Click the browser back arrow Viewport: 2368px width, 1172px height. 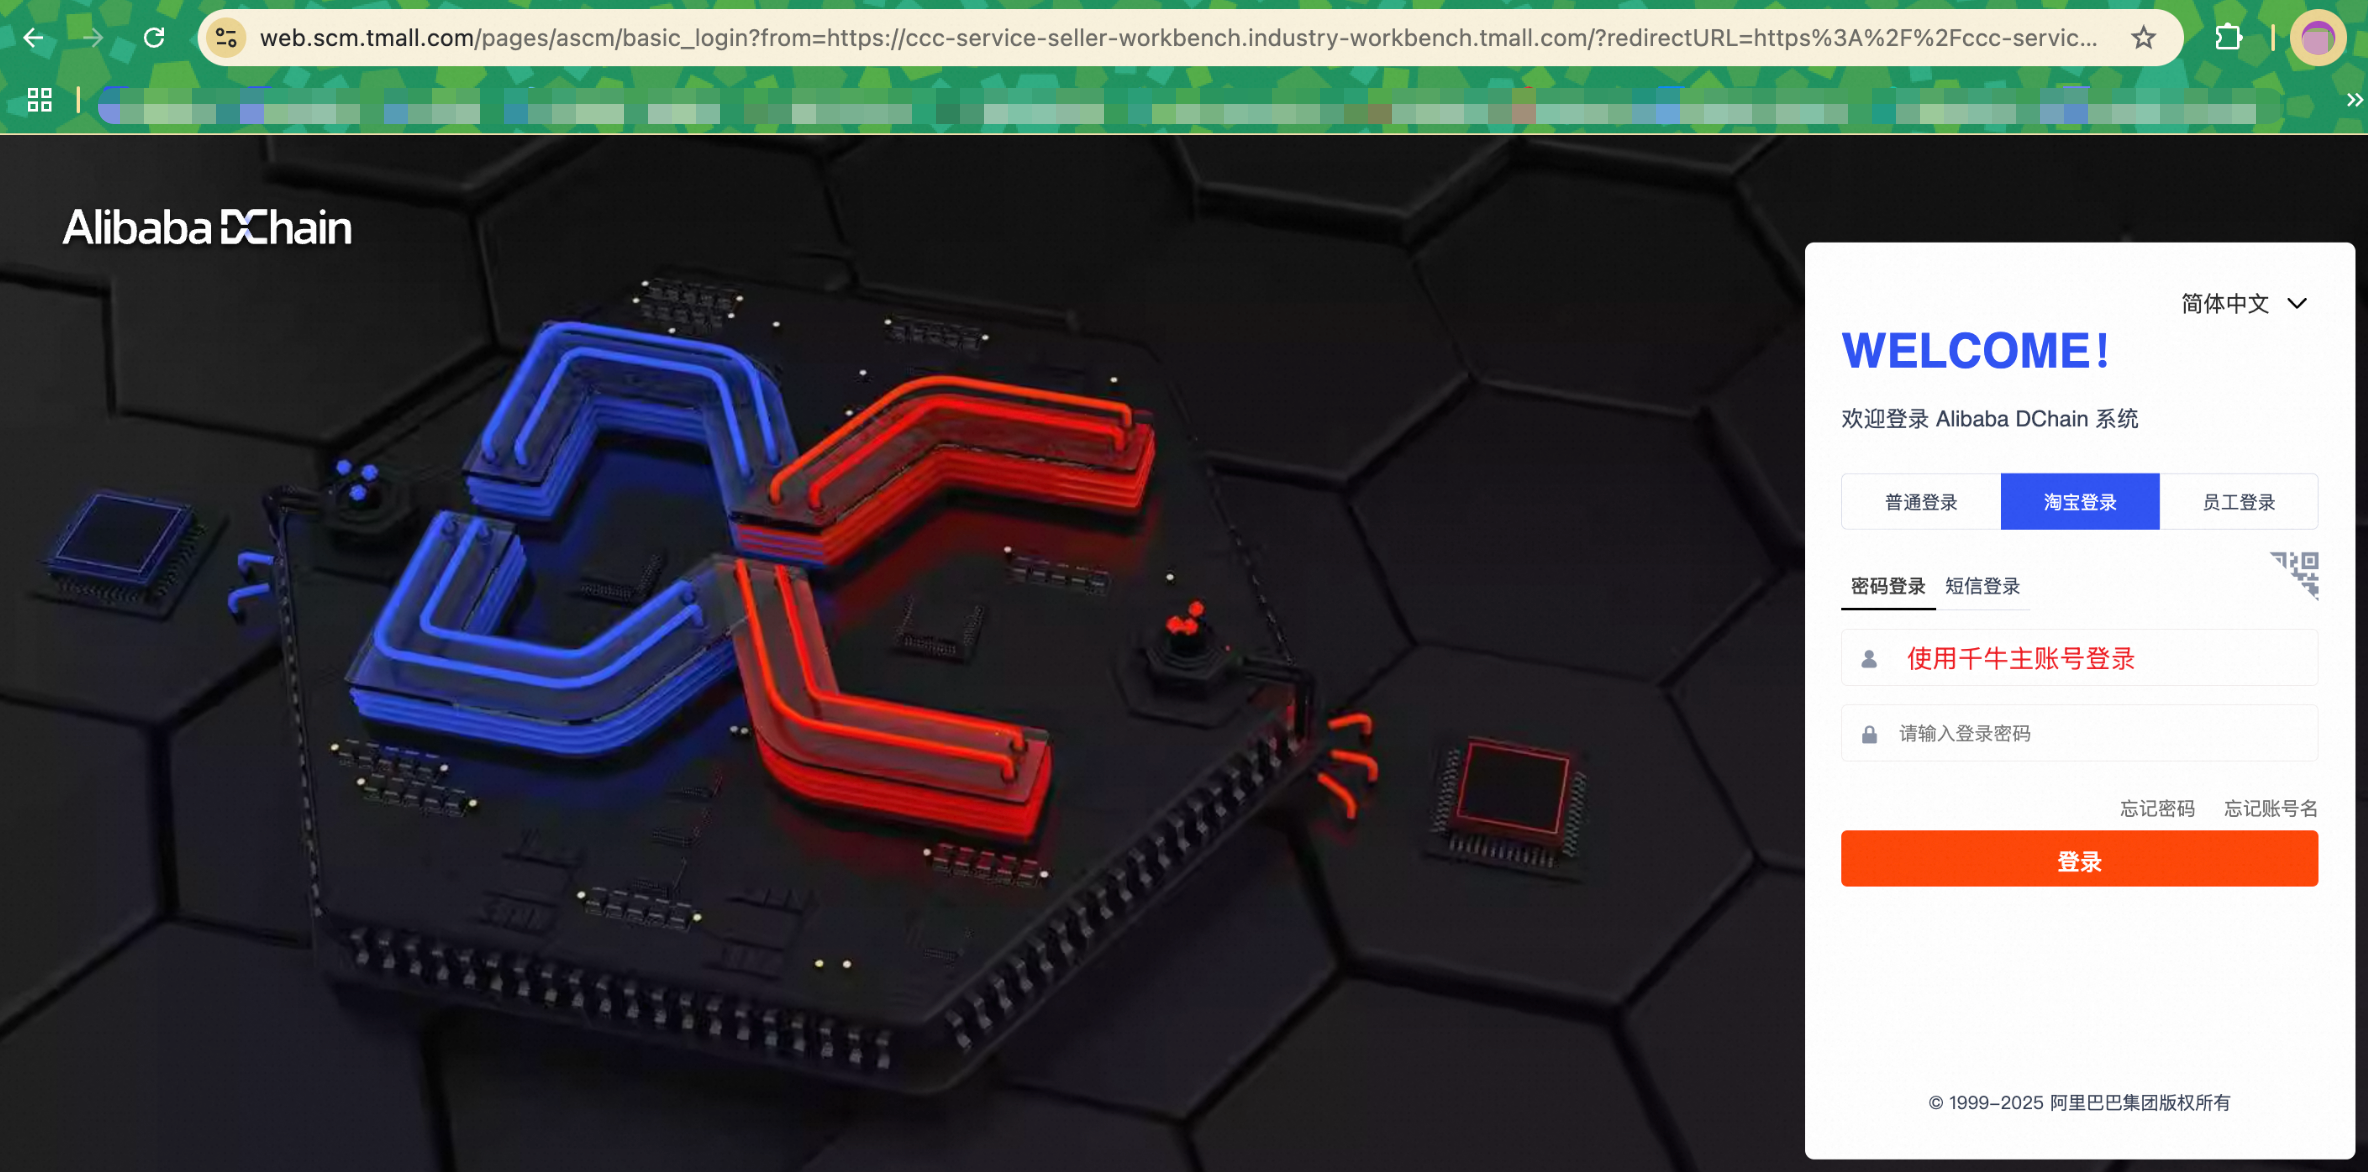pyautogui.click(x=33, y=38)
